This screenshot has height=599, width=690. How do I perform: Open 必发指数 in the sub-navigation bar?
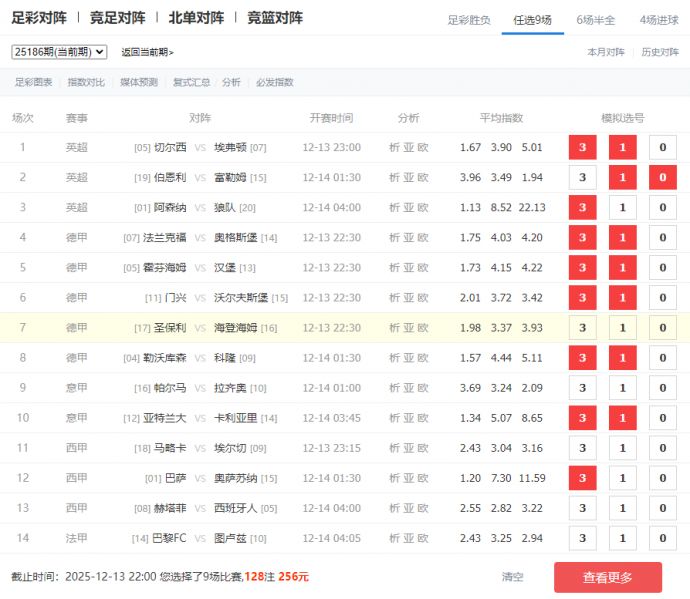275,82
